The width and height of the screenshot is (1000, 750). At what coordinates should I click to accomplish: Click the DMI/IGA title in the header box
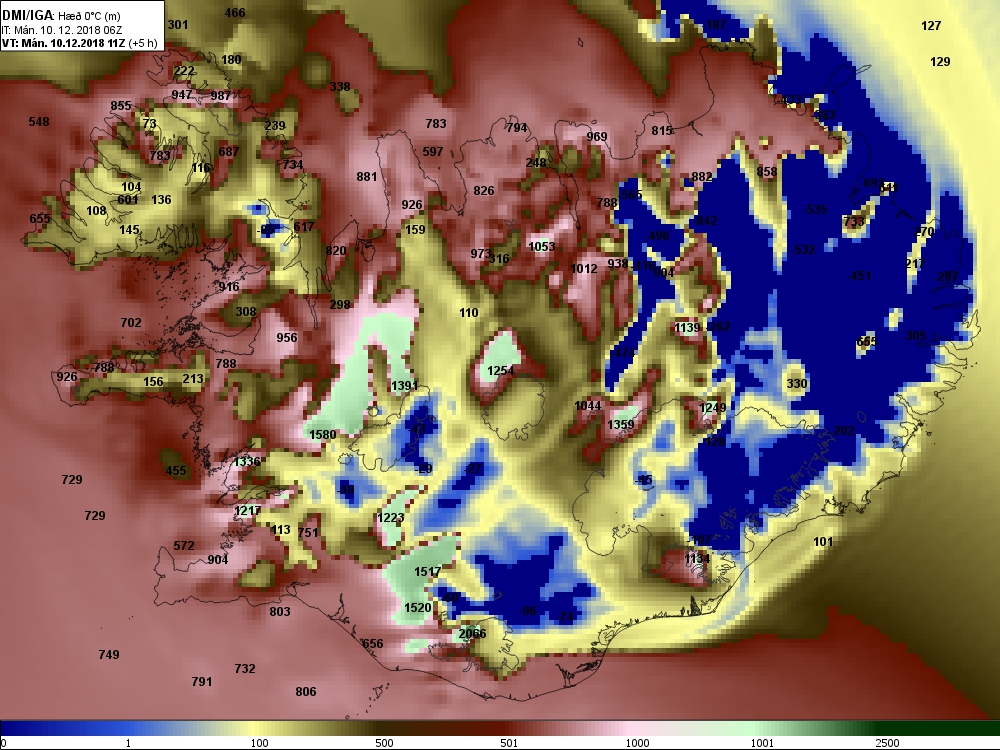pos(27,15)
